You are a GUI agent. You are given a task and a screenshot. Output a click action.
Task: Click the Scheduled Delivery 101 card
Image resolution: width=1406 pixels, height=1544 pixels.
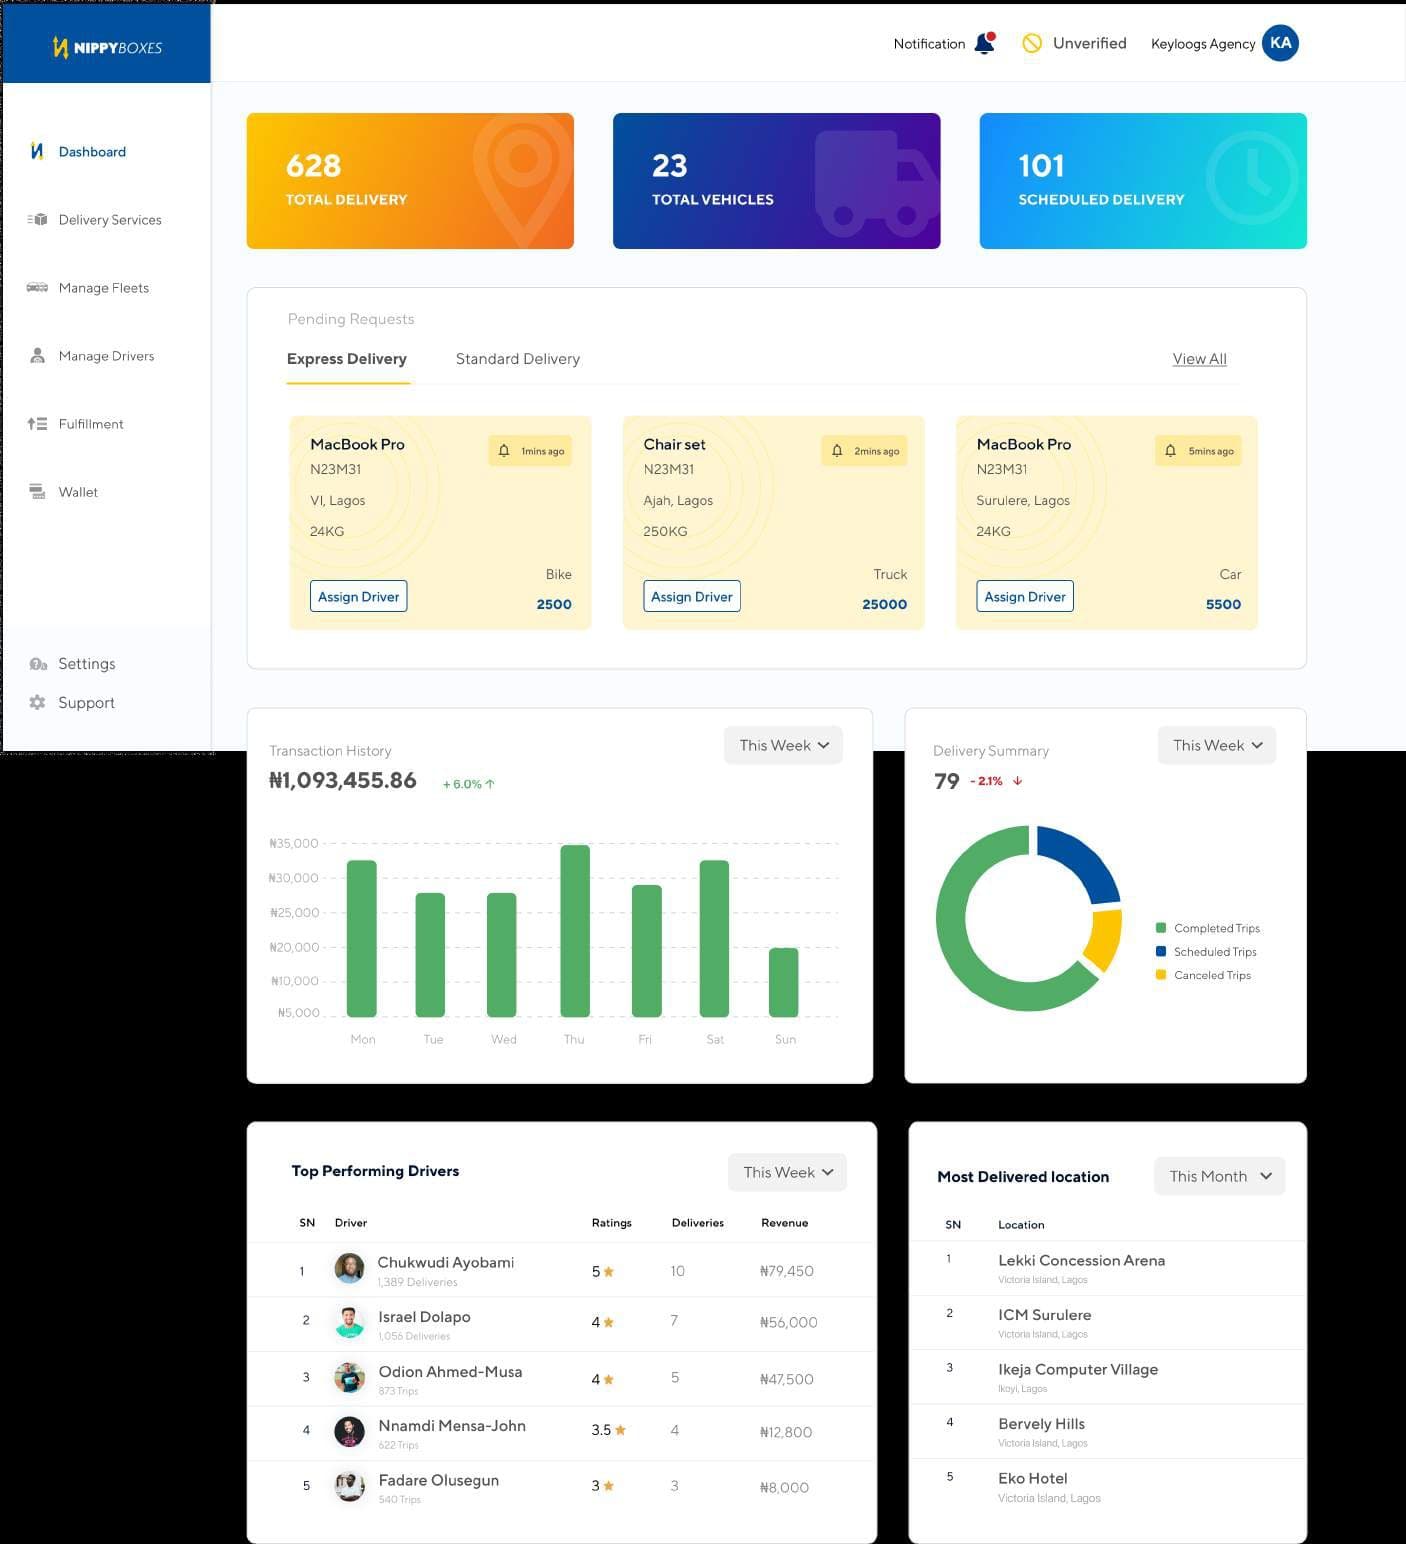coord(1143,181)
